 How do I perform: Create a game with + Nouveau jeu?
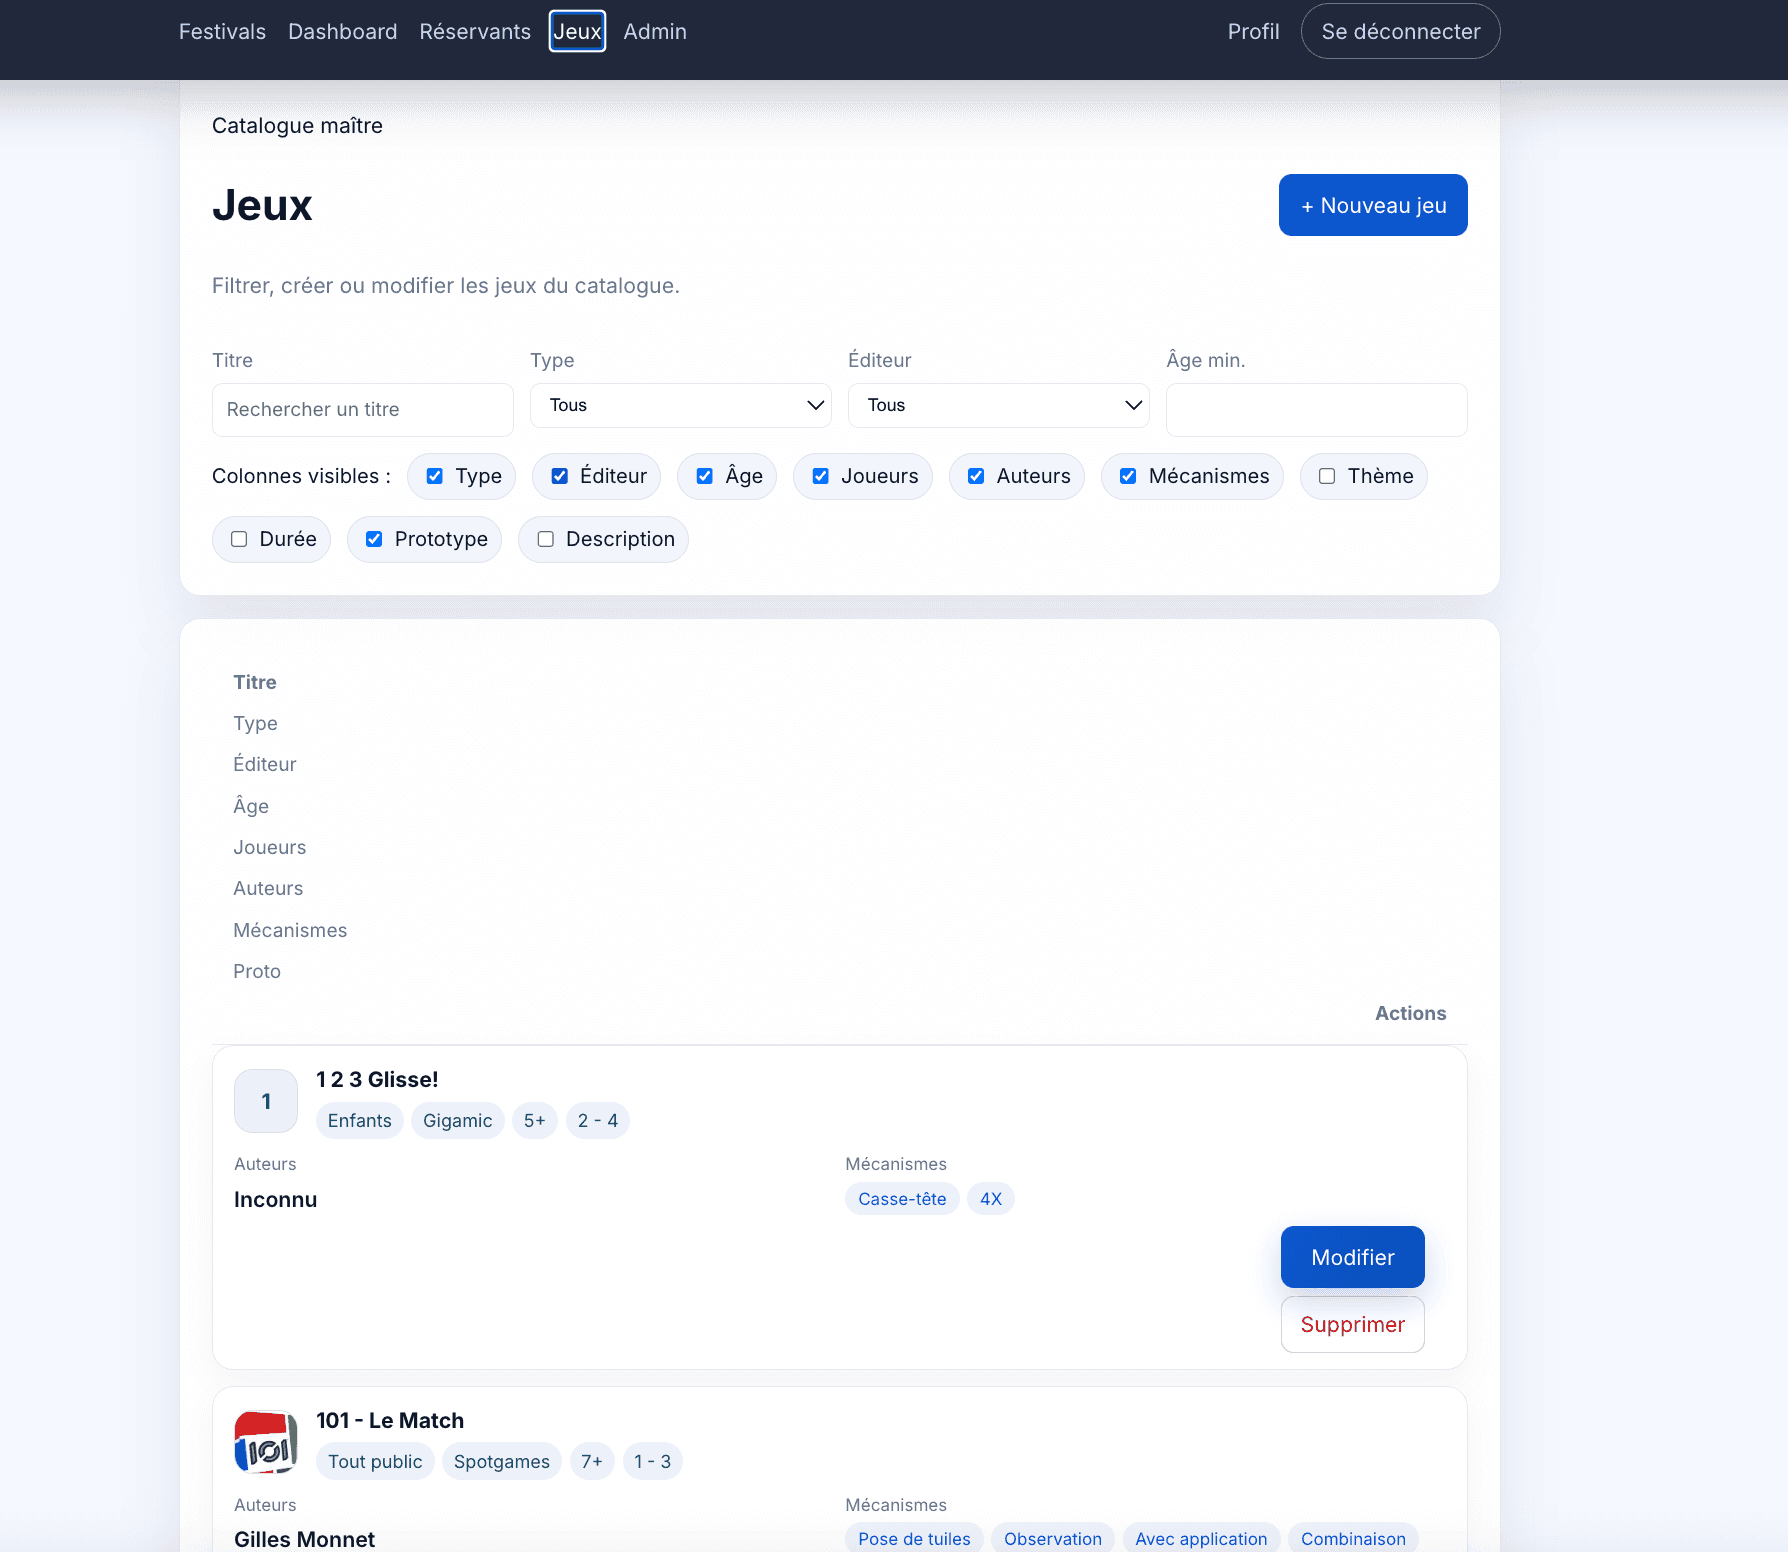click(1373, 205)
